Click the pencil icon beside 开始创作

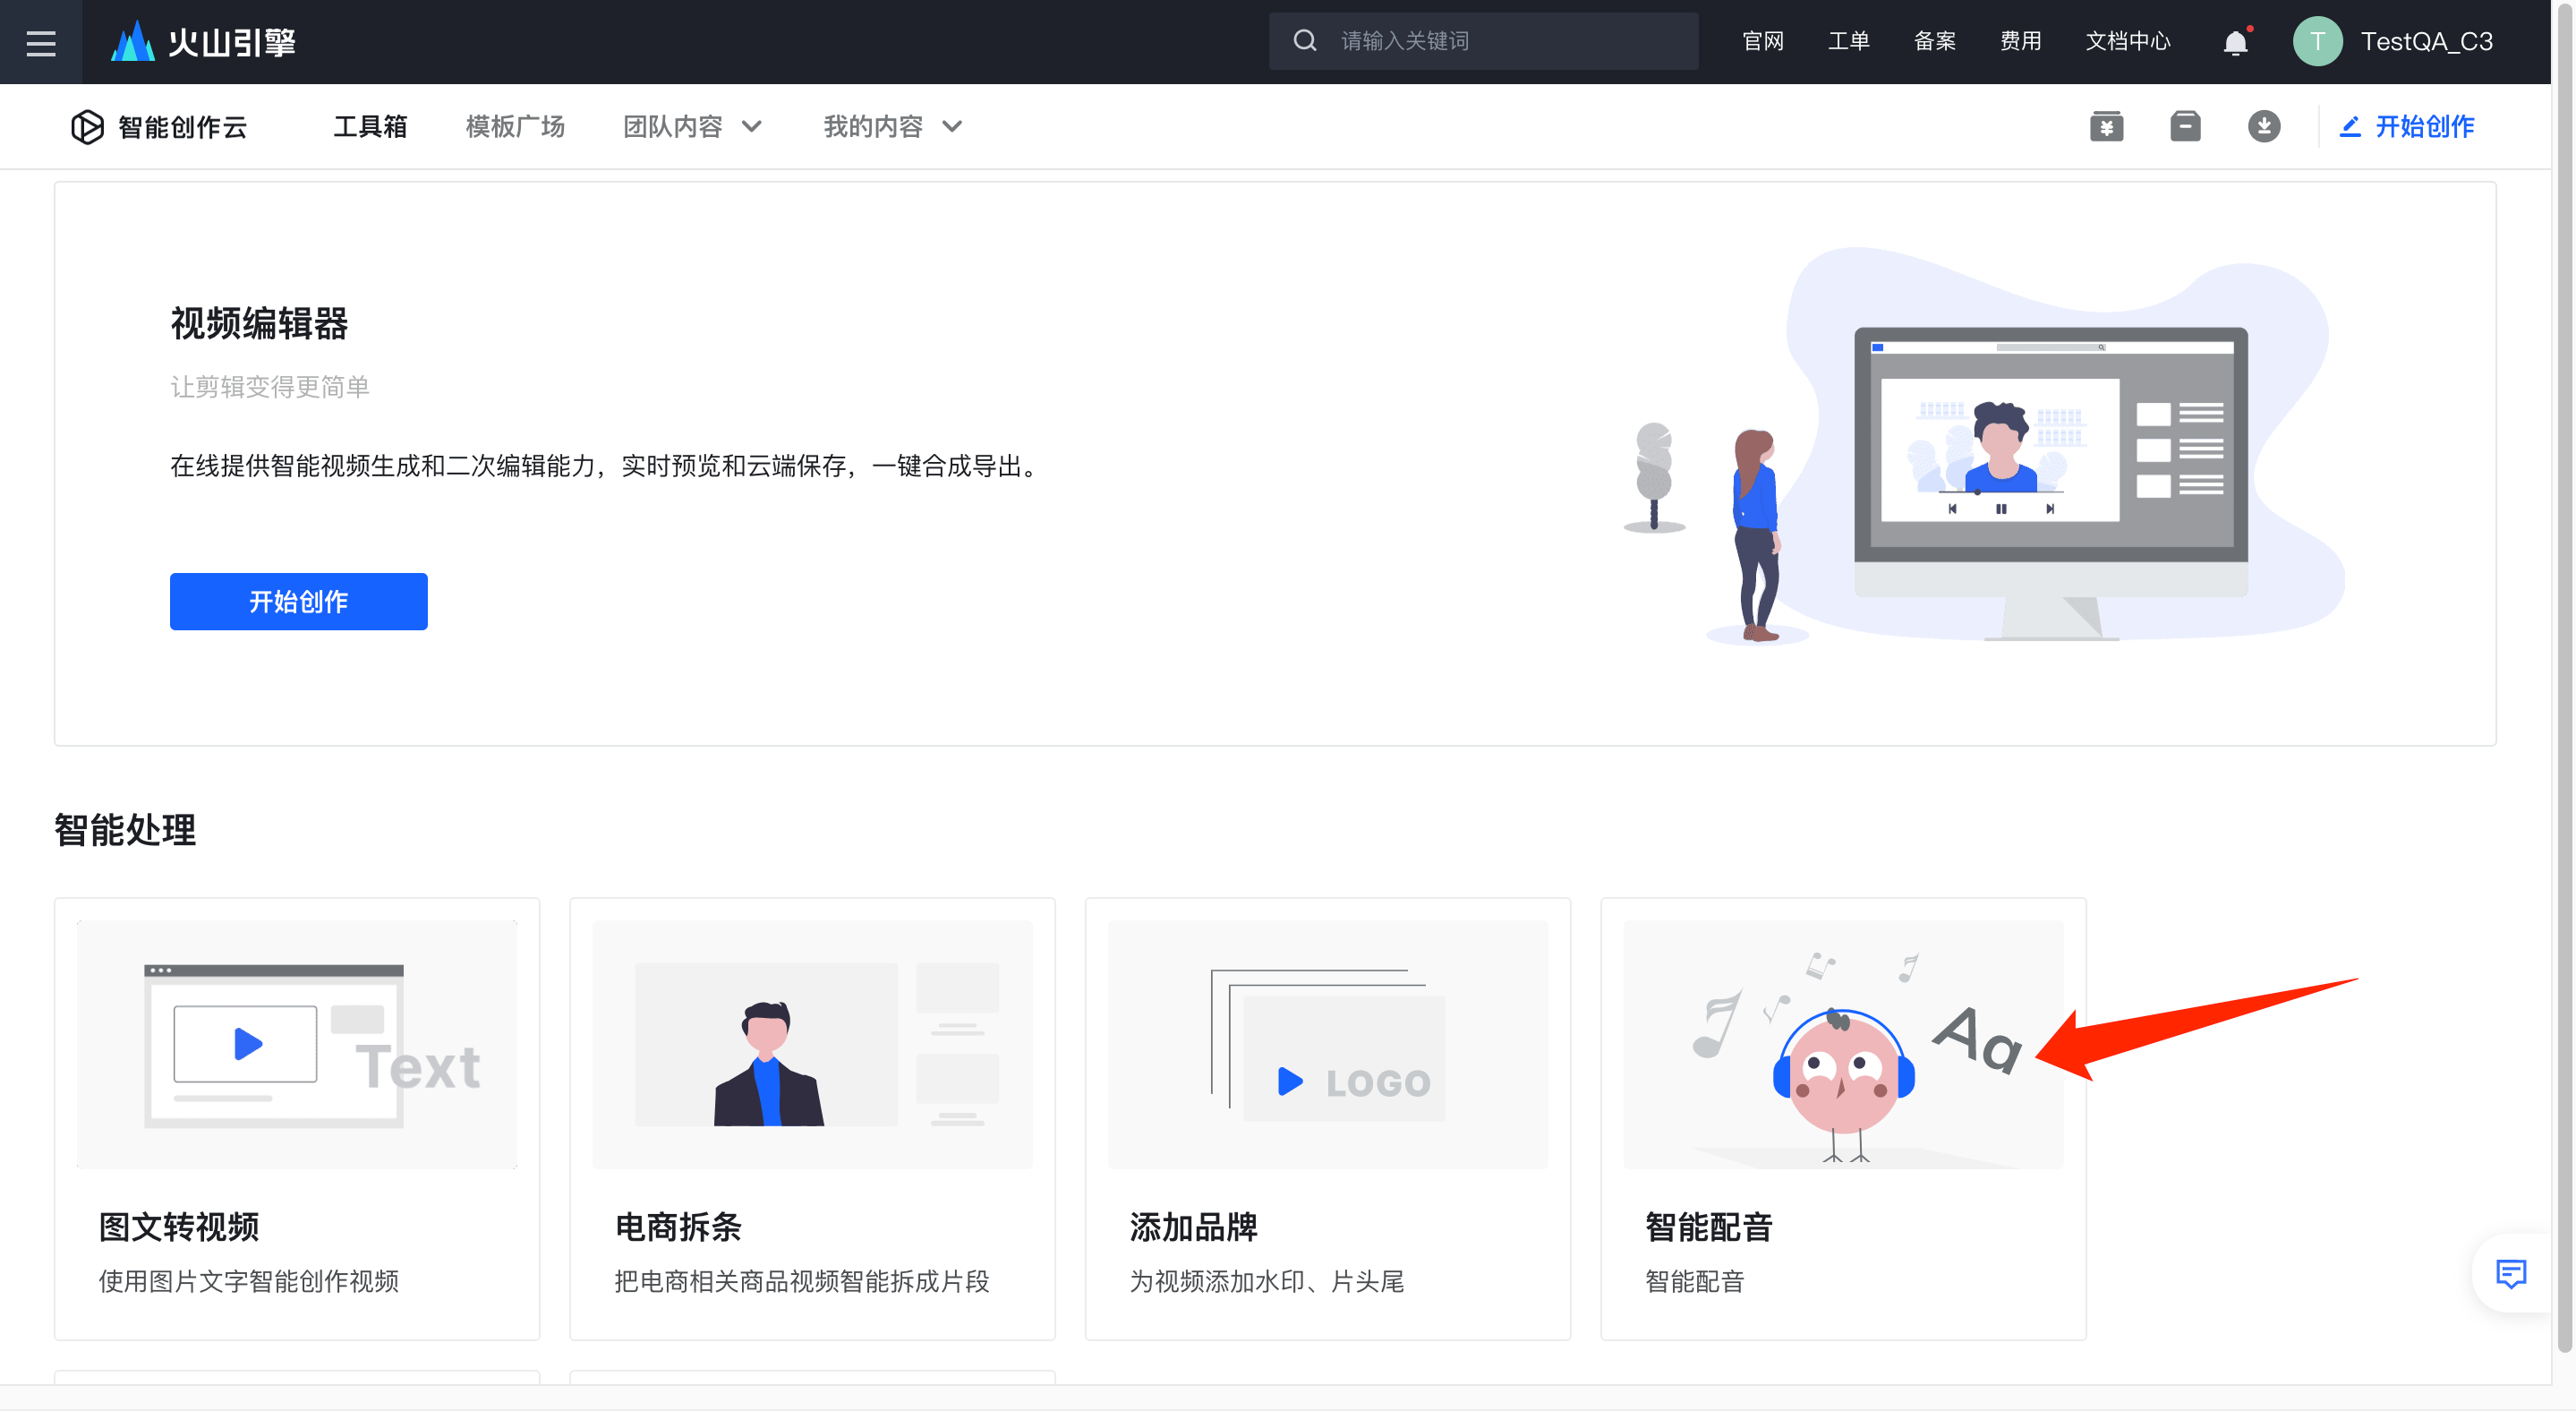pos(2350,127)
